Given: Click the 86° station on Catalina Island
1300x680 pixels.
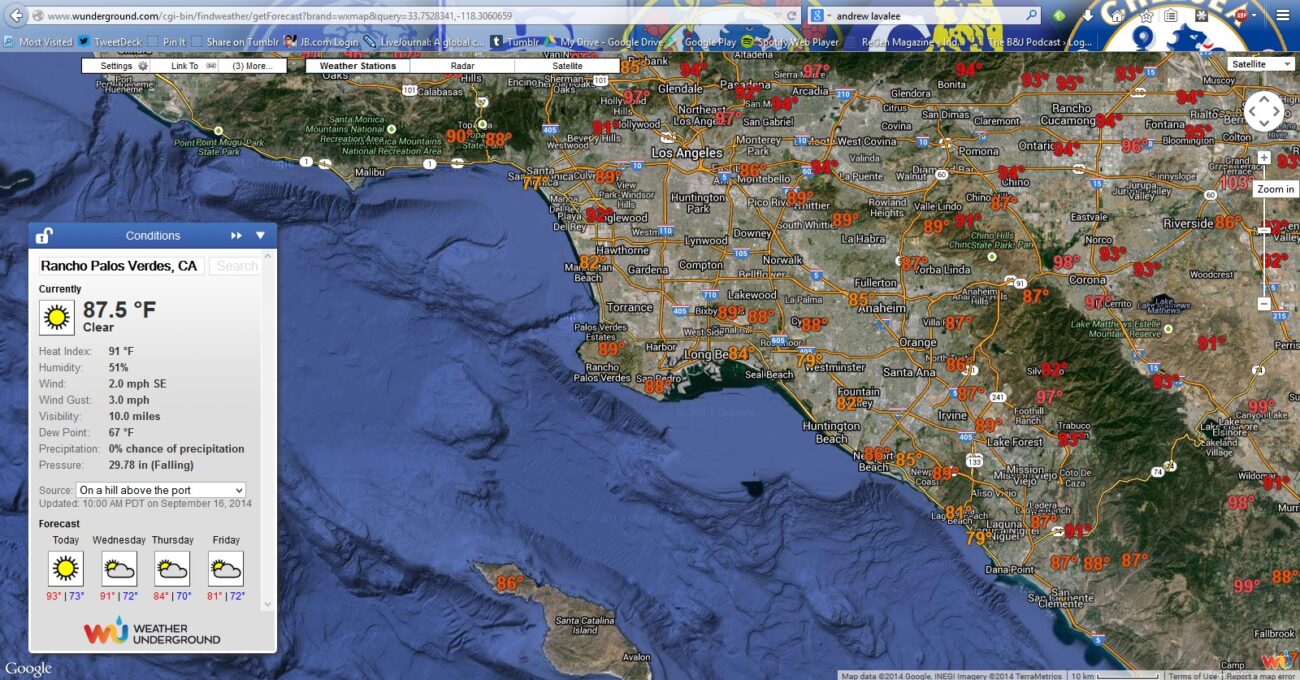Looking at the screenshot, I should tap(510, 583).
